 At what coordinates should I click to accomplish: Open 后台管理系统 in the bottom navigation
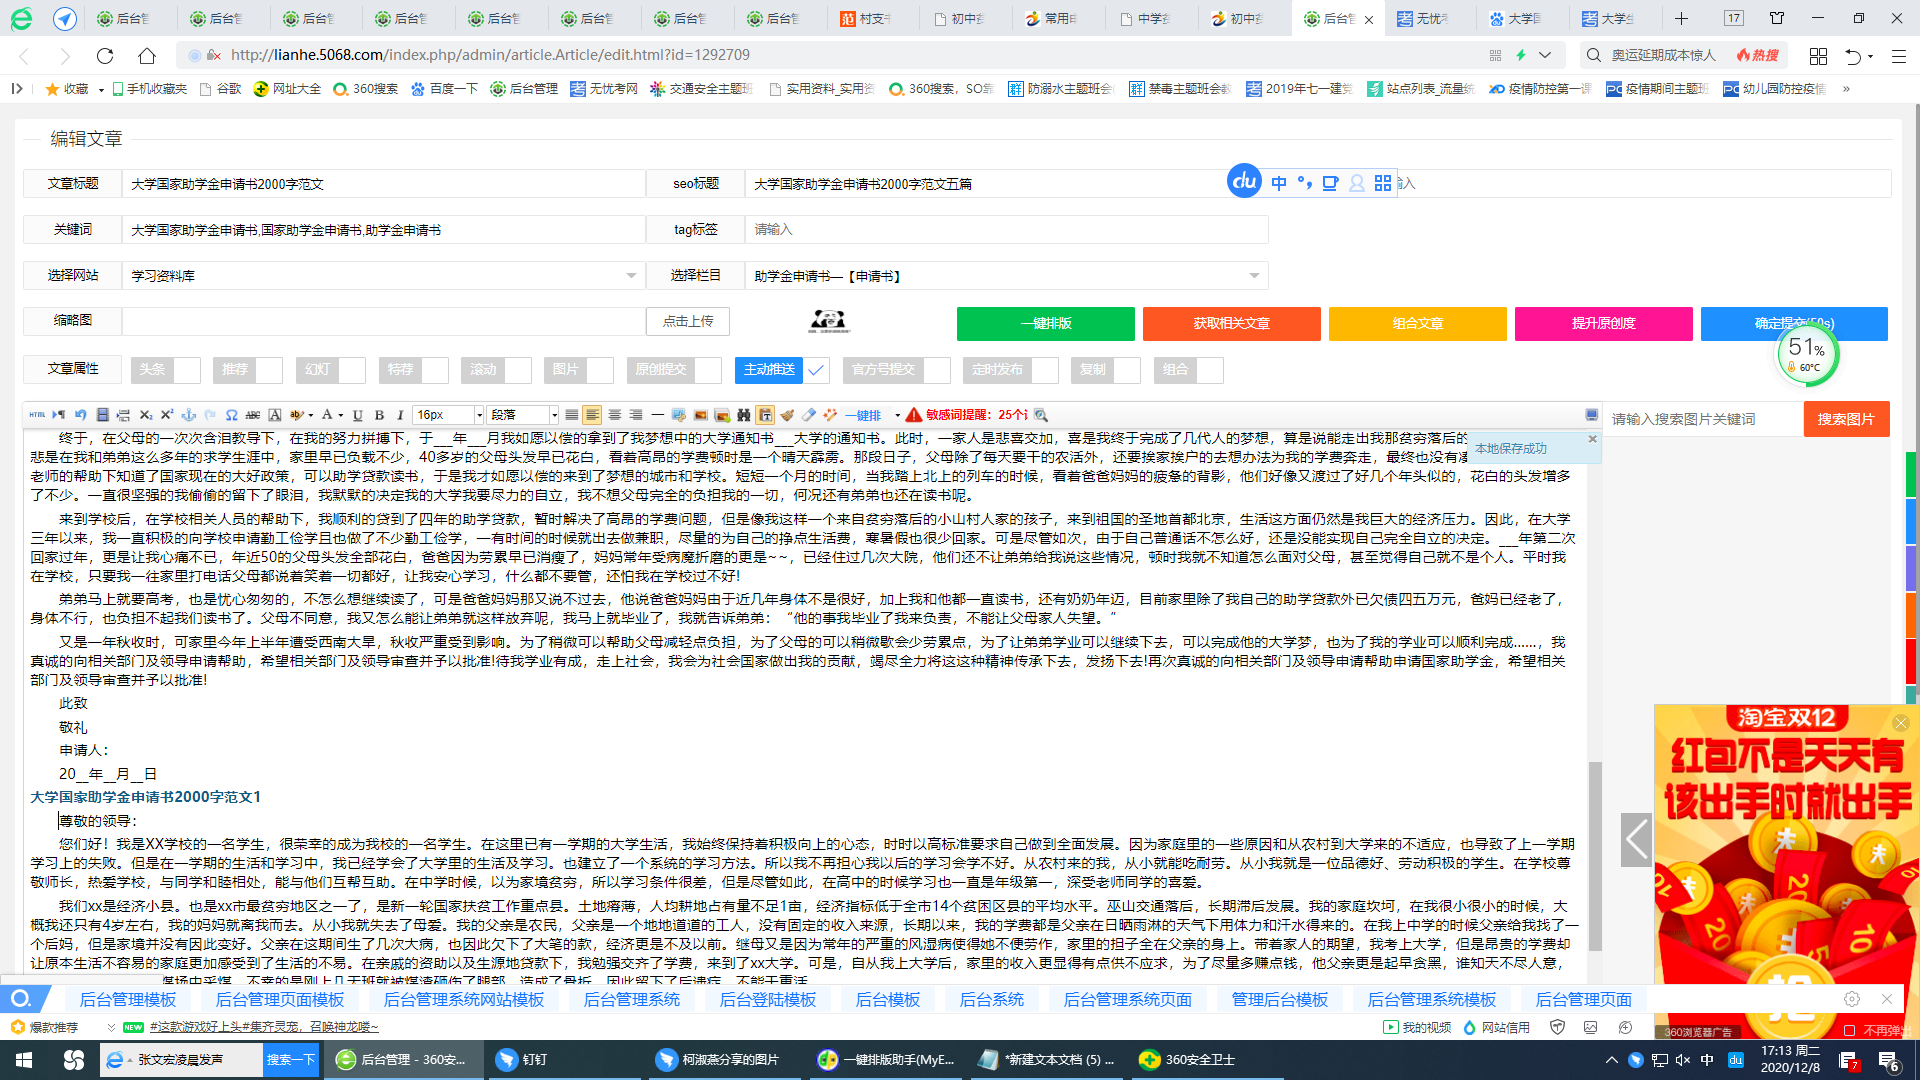click(x=630, y=999)
